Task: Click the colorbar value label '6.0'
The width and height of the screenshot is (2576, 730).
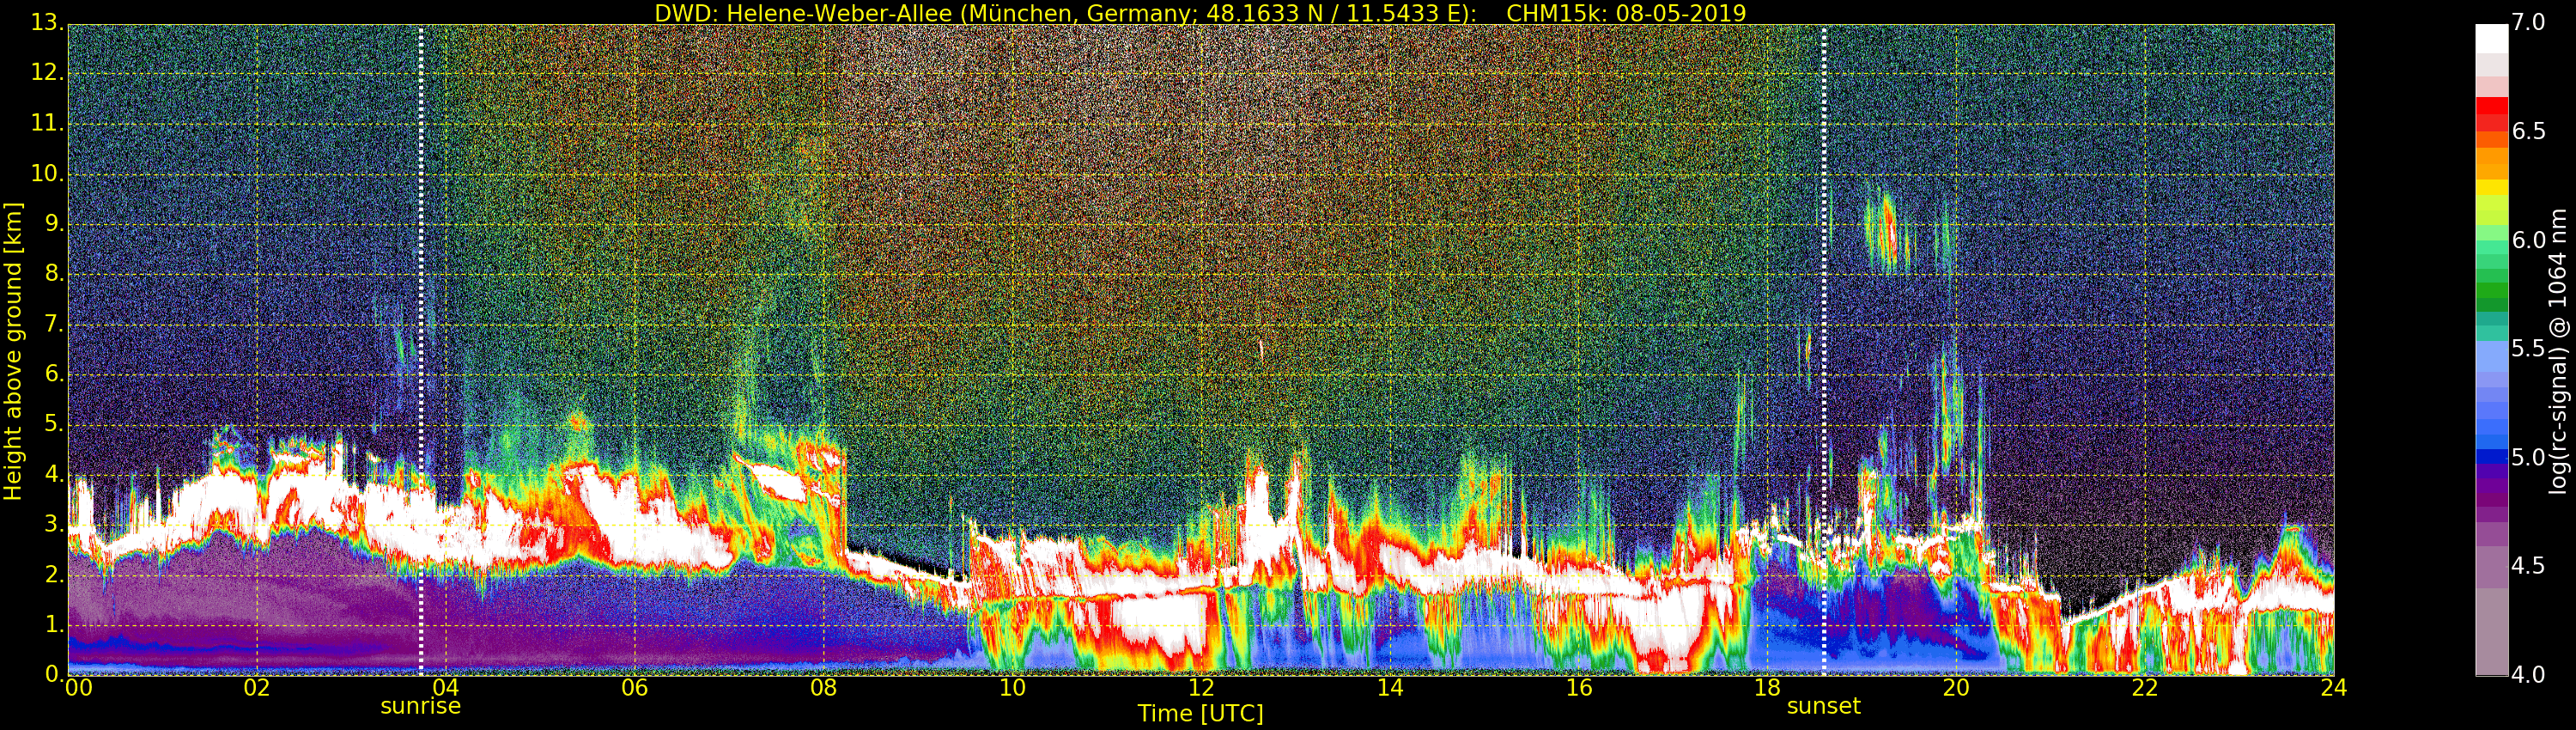Action: (x=2529, y=240)
